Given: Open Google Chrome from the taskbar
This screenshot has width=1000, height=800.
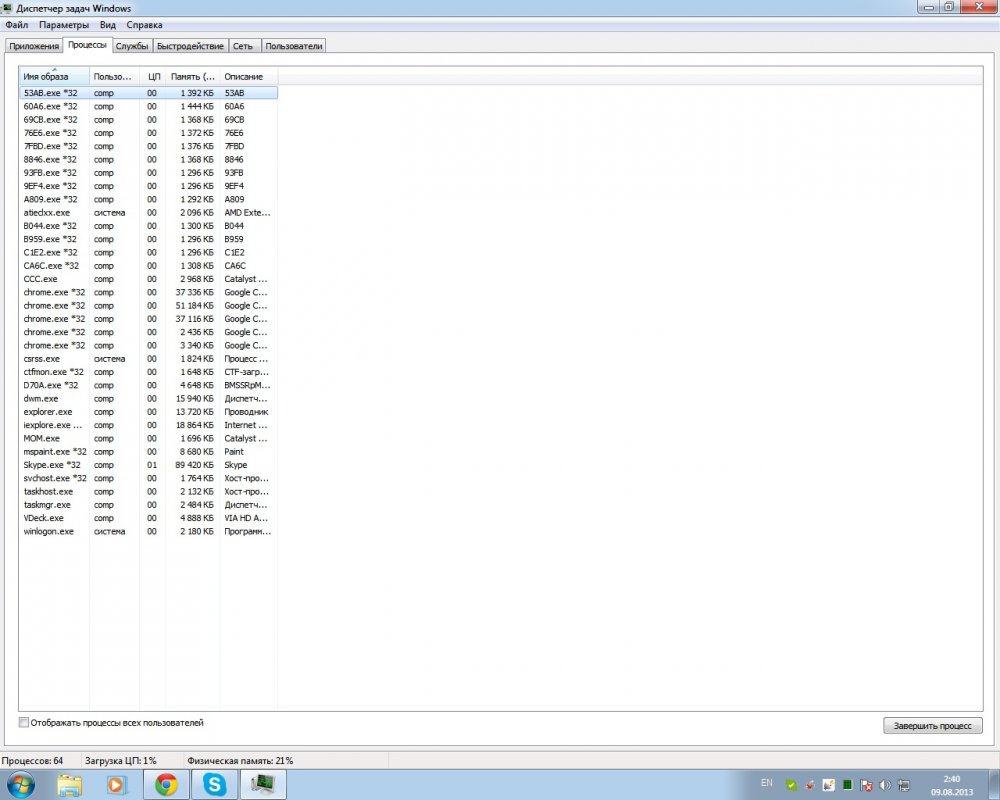Looking at the screenshot, I should pos(166,785).
